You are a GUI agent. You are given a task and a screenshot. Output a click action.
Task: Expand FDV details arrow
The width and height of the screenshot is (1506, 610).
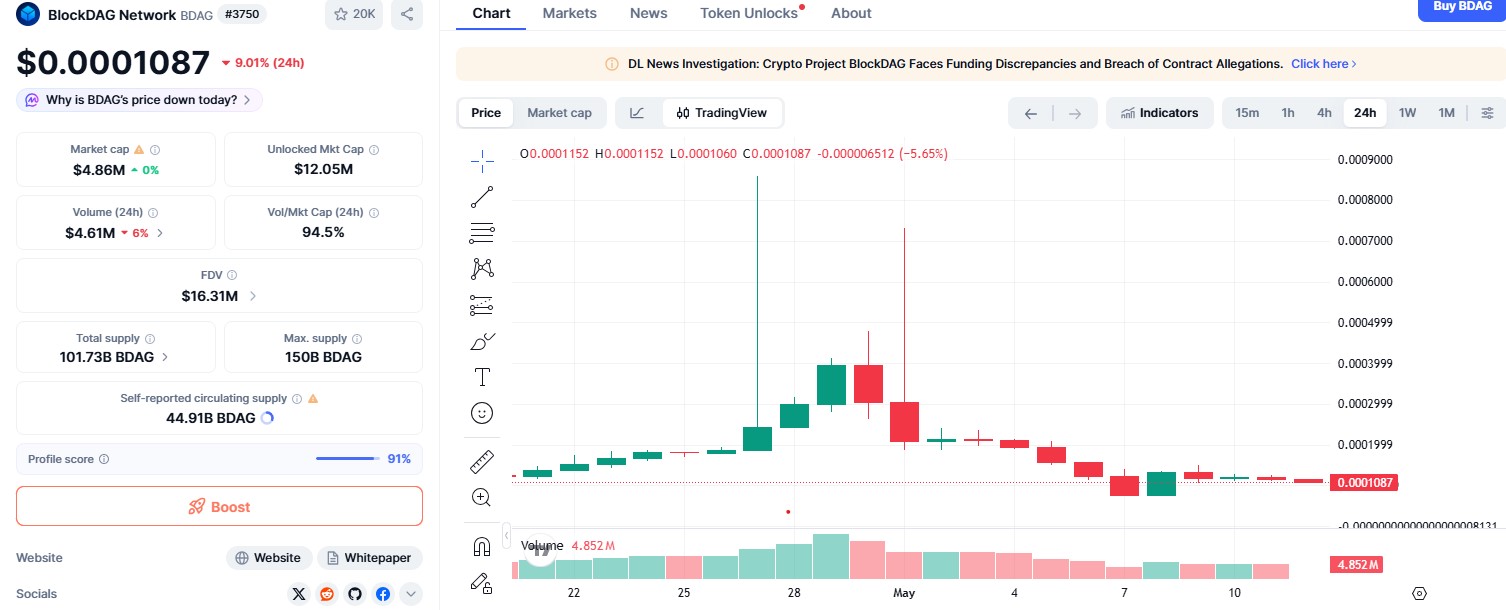click(x=252, y=296)
